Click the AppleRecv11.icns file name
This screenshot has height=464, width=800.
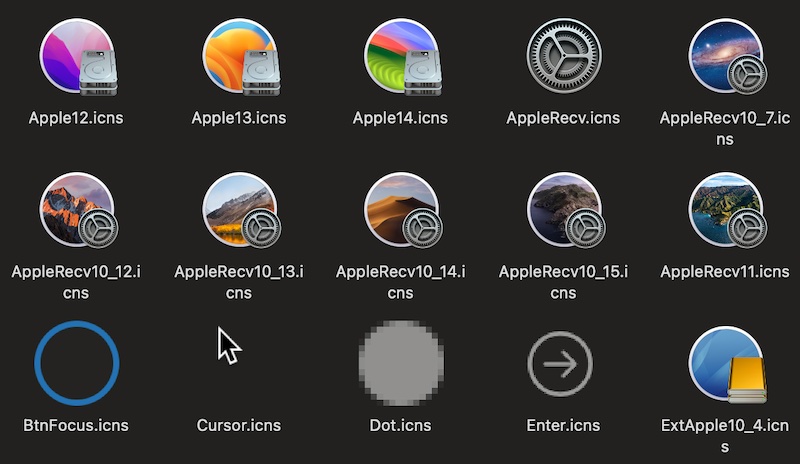[725, 272]
